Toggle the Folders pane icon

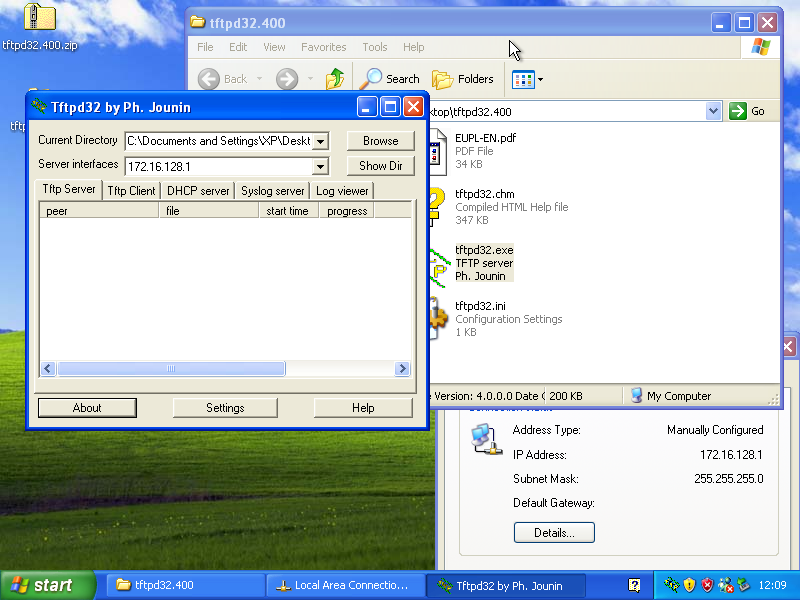[443, 79]
